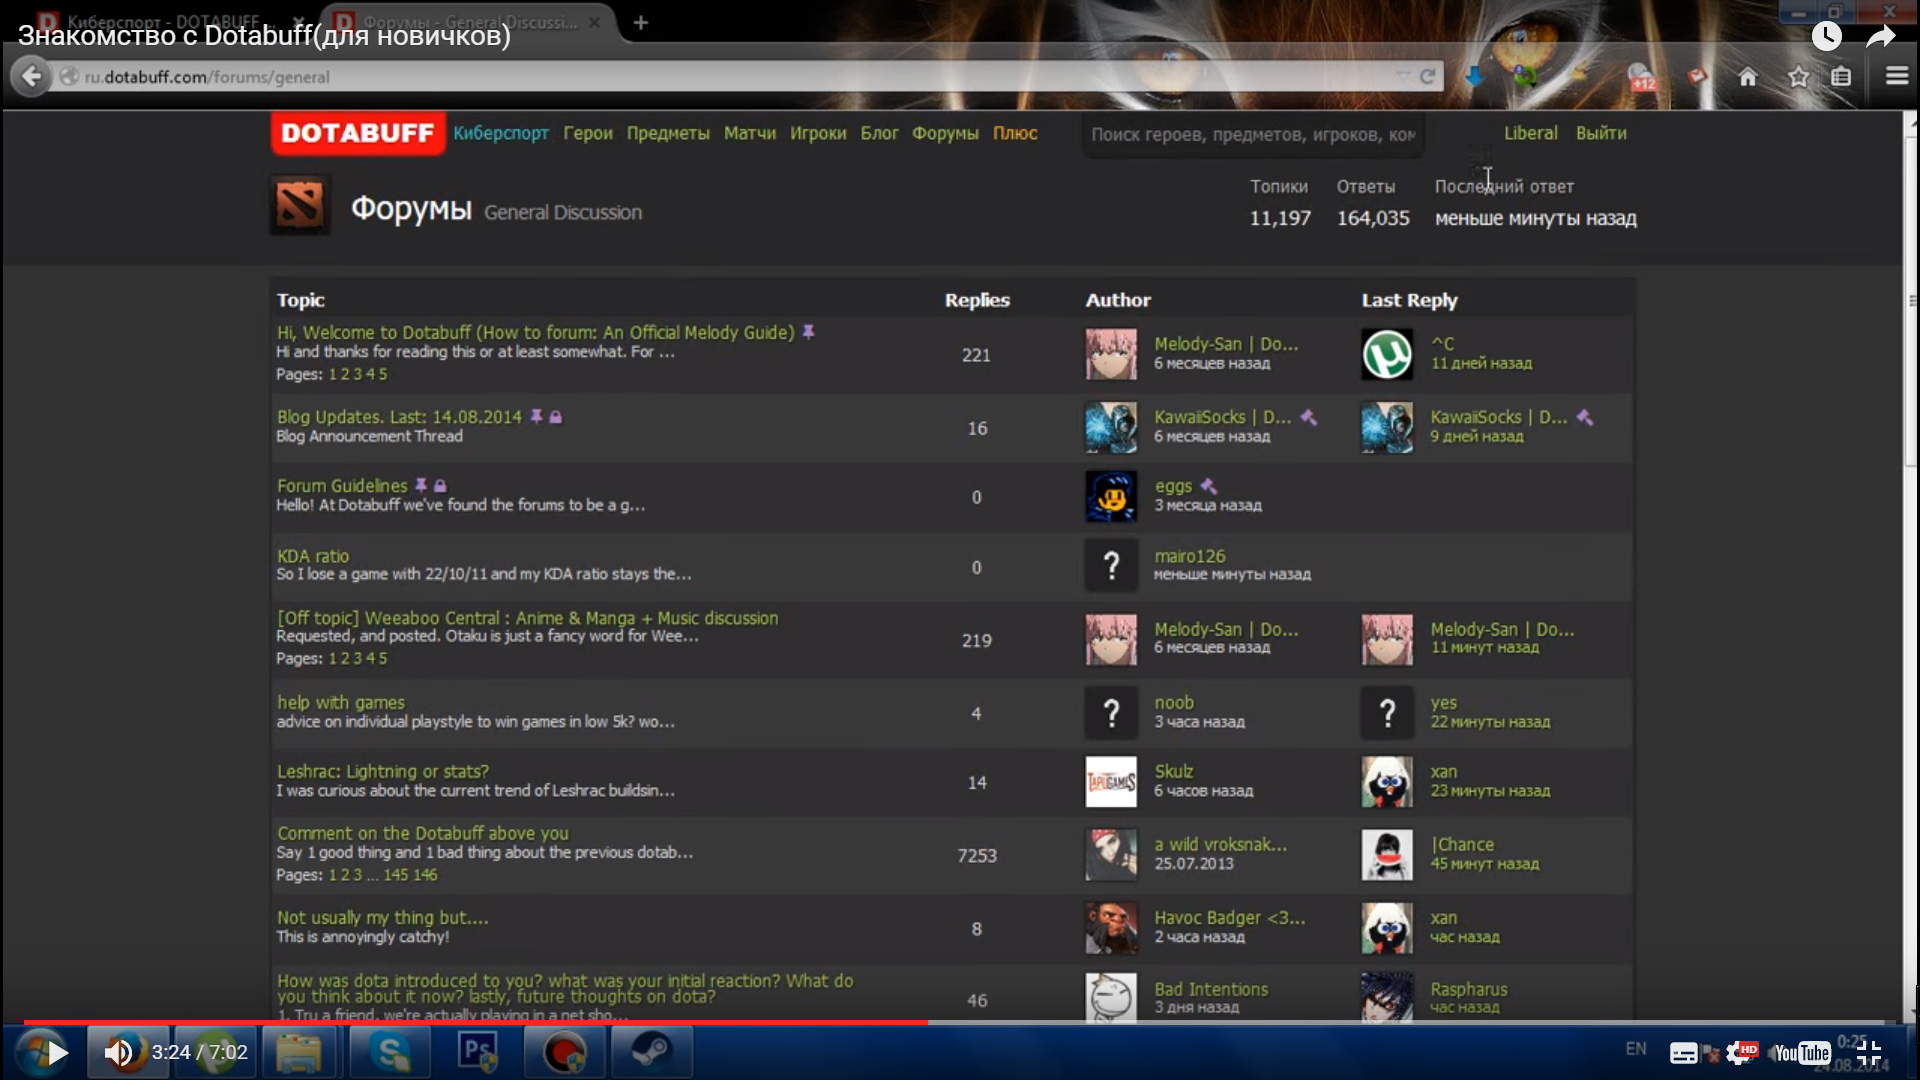Click the reload icon in address bar
This screenshot has width=1920, height=1080.
1428,76
